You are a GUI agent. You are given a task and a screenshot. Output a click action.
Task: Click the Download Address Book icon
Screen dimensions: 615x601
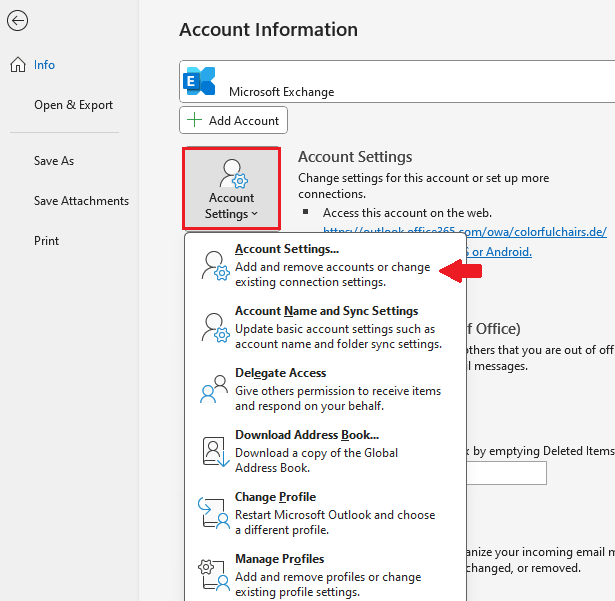point(213,451)
